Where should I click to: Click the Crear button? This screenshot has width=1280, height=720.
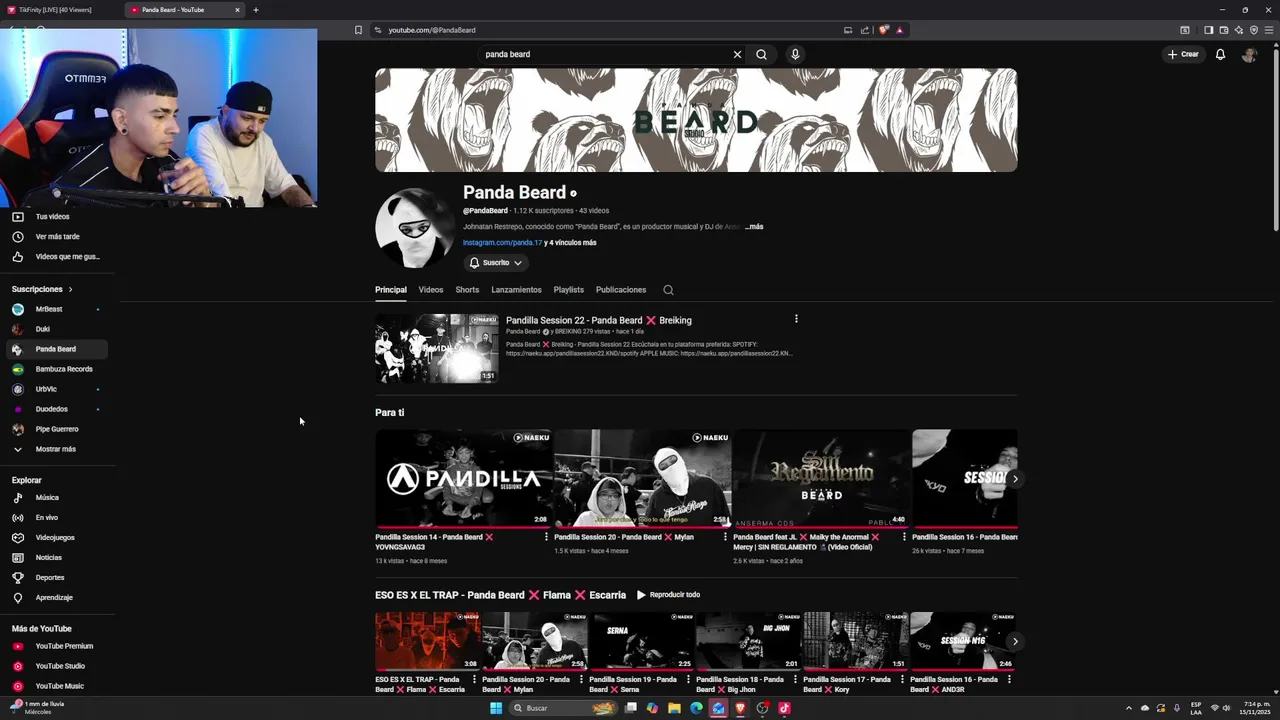(x=1182, y=54)
